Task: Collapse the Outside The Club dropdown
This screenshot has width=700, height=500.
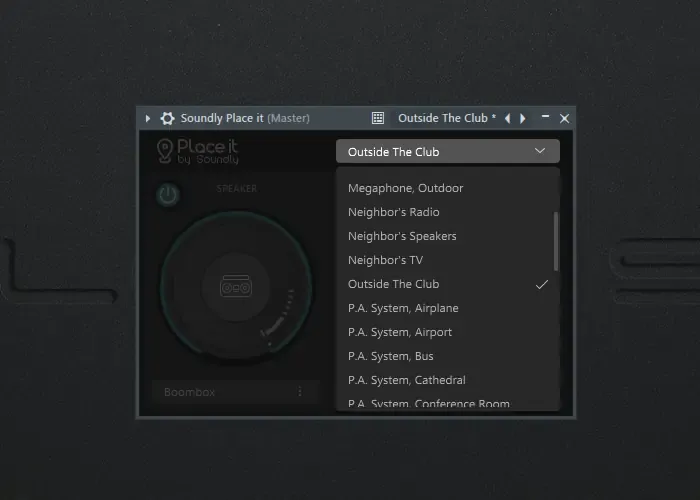Action: 448,151
